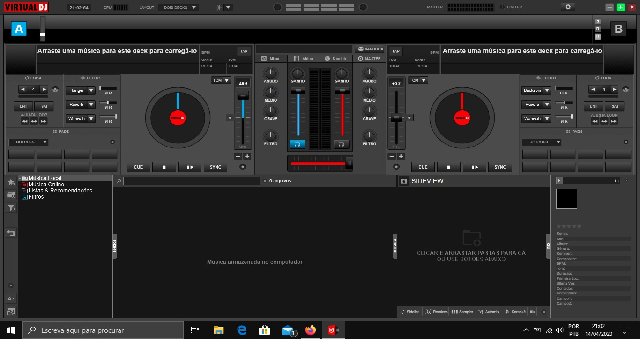Open third effect dropdown on deck A
Screen dimensions: 640x360
pyautogui.click(x=80, y=118)
